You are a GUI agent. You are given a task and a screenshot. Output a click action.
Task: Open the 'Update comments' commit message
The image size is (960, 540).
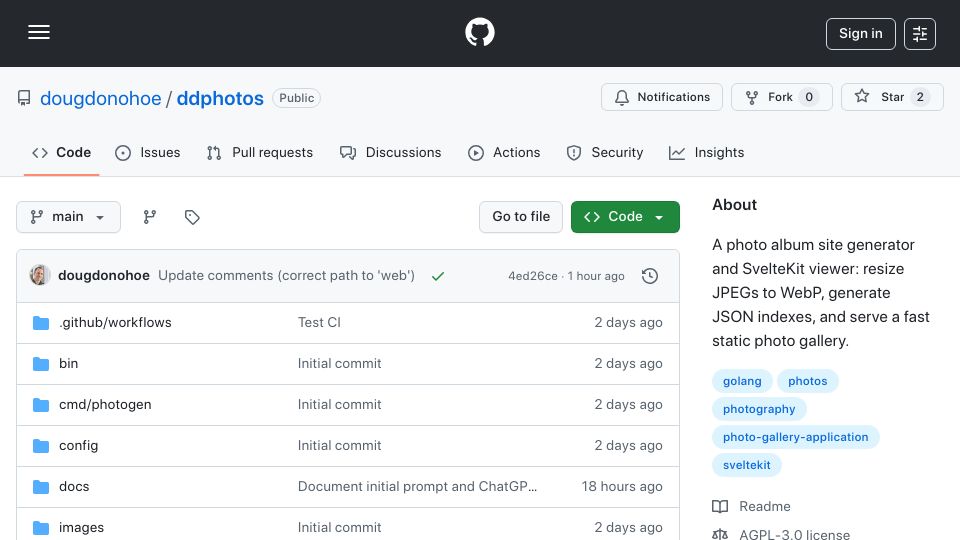tap(287, 276)
